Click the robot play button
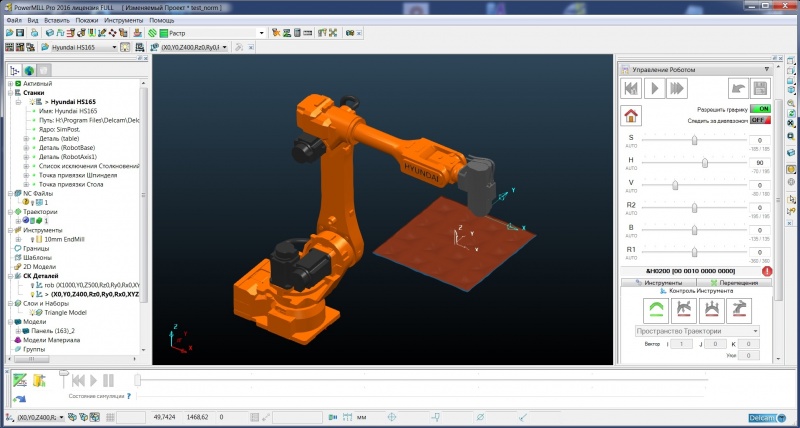Screen dimensions: 800x428 tap(654, 89)
